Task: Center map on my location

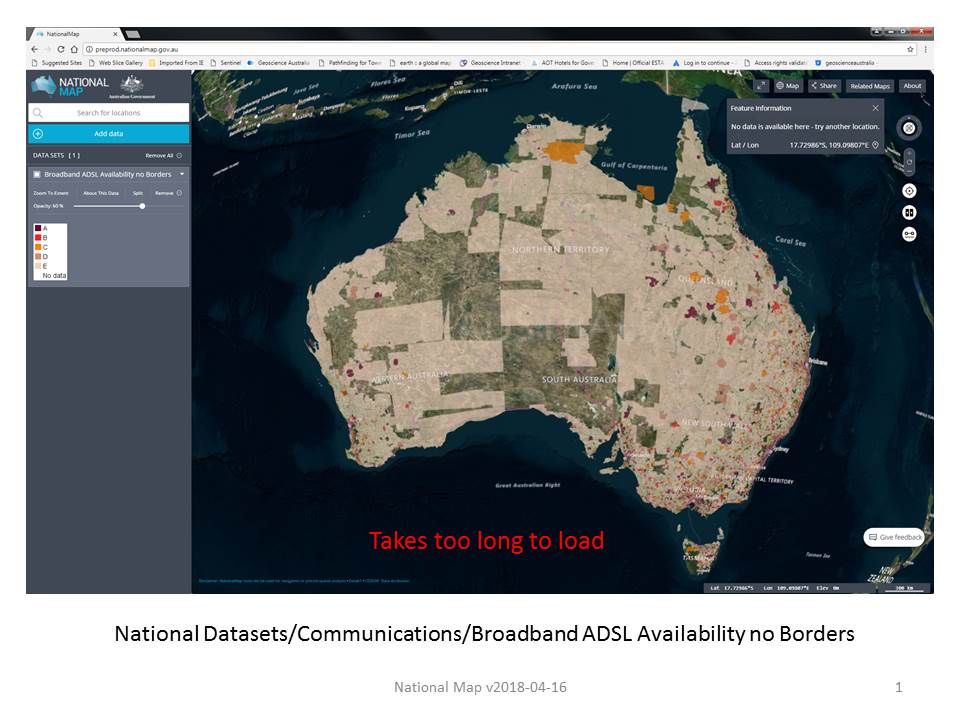Action: [909, 191]
